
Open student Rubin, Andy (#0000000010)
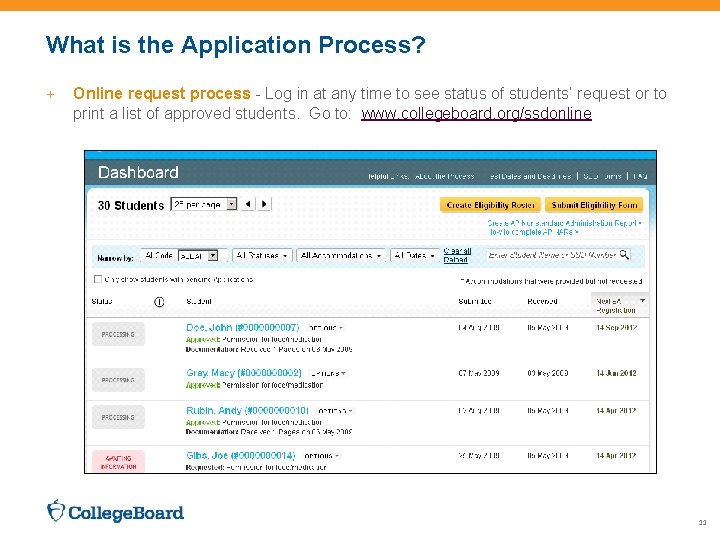[x=247, y=410]
